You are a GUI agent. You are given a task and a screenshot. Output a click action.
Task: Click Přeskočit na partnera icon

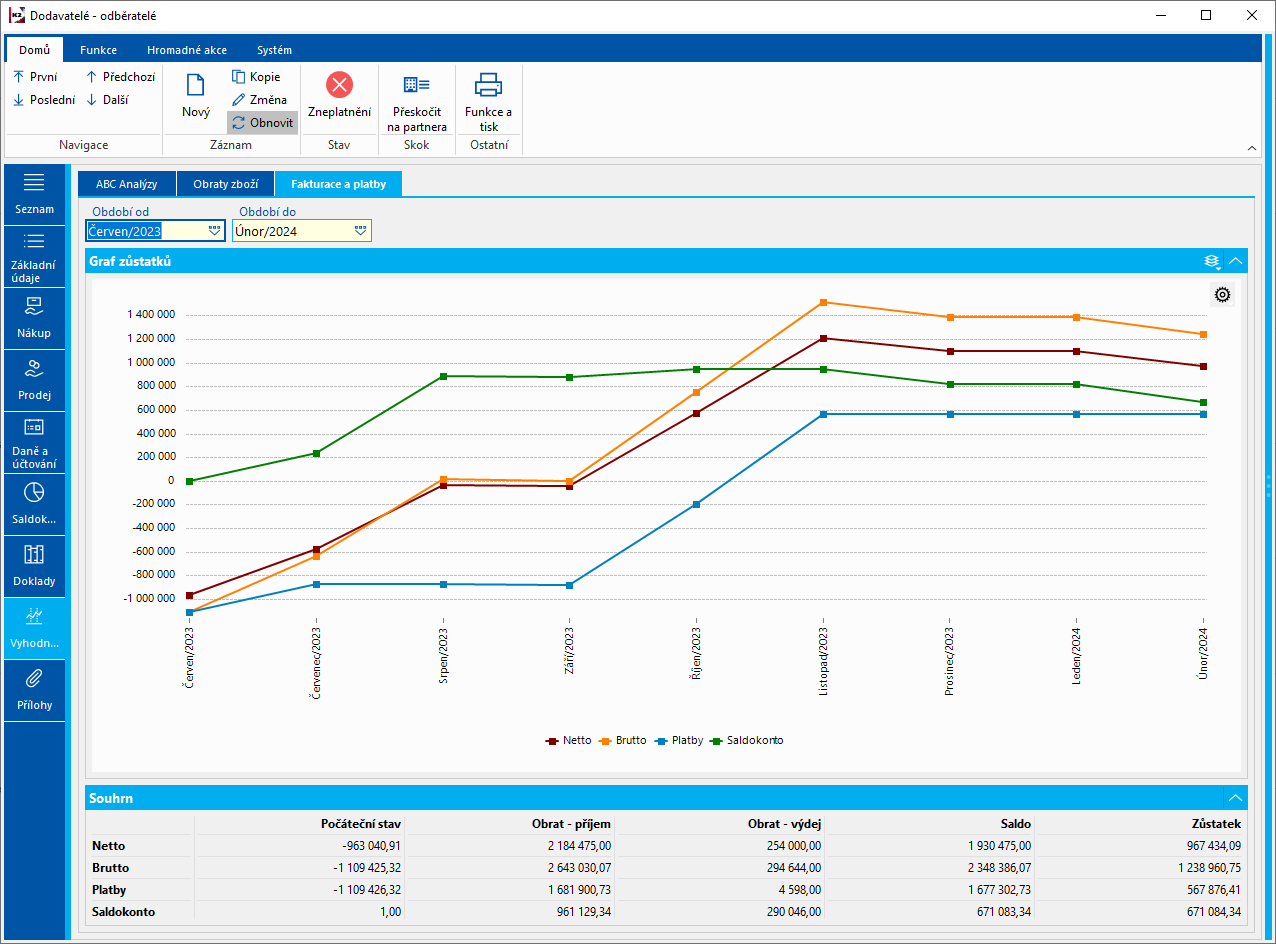coord(416,86)
